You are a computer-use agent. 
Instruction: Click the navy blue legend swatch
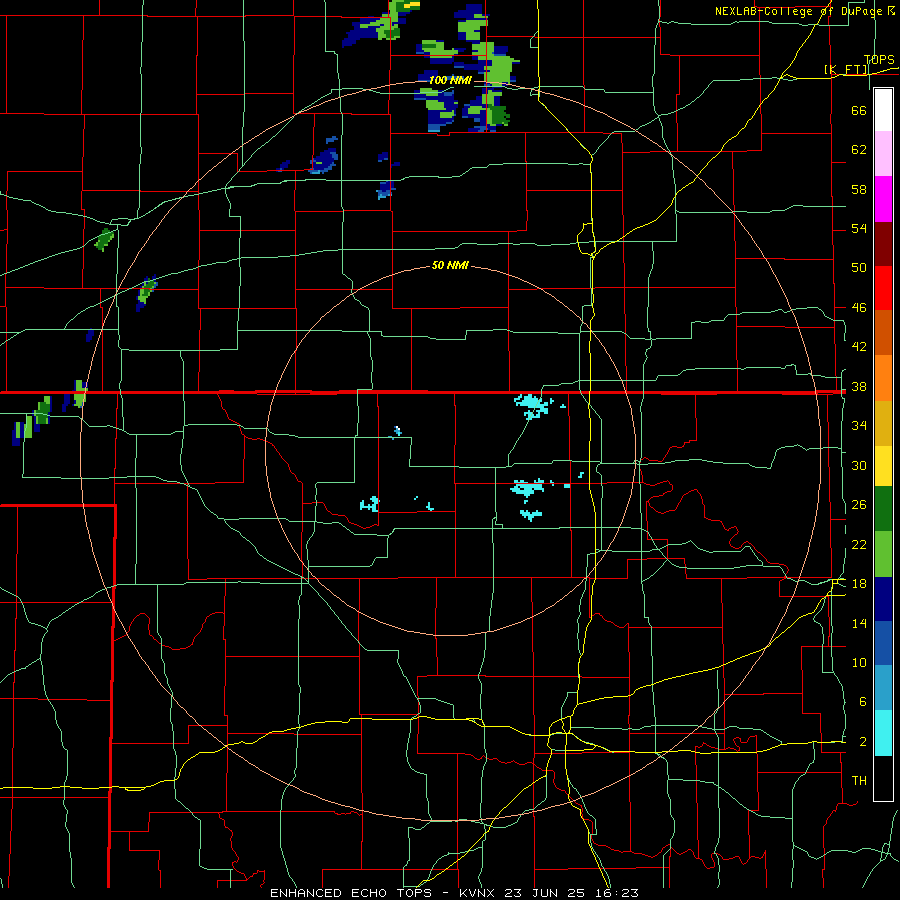coord(883,599)
